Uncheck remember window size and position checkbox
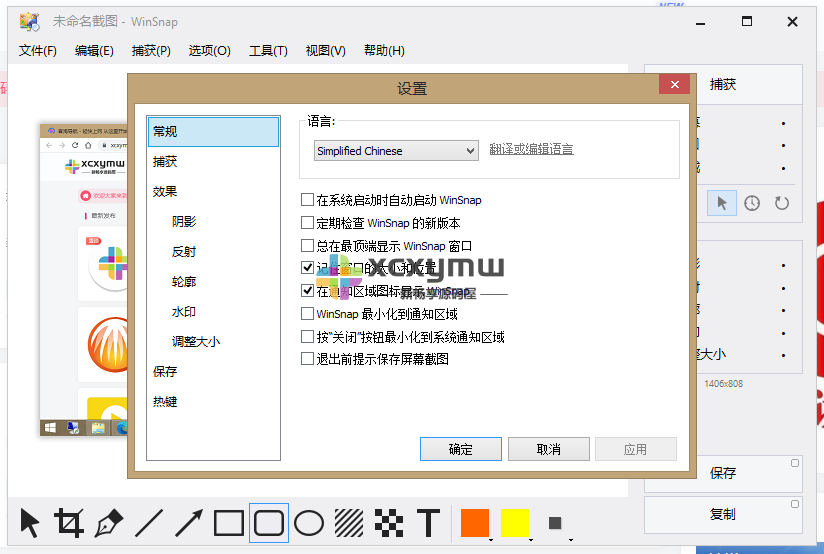The width and height of the screenshot is (824, 554). [x=307, y=268]
